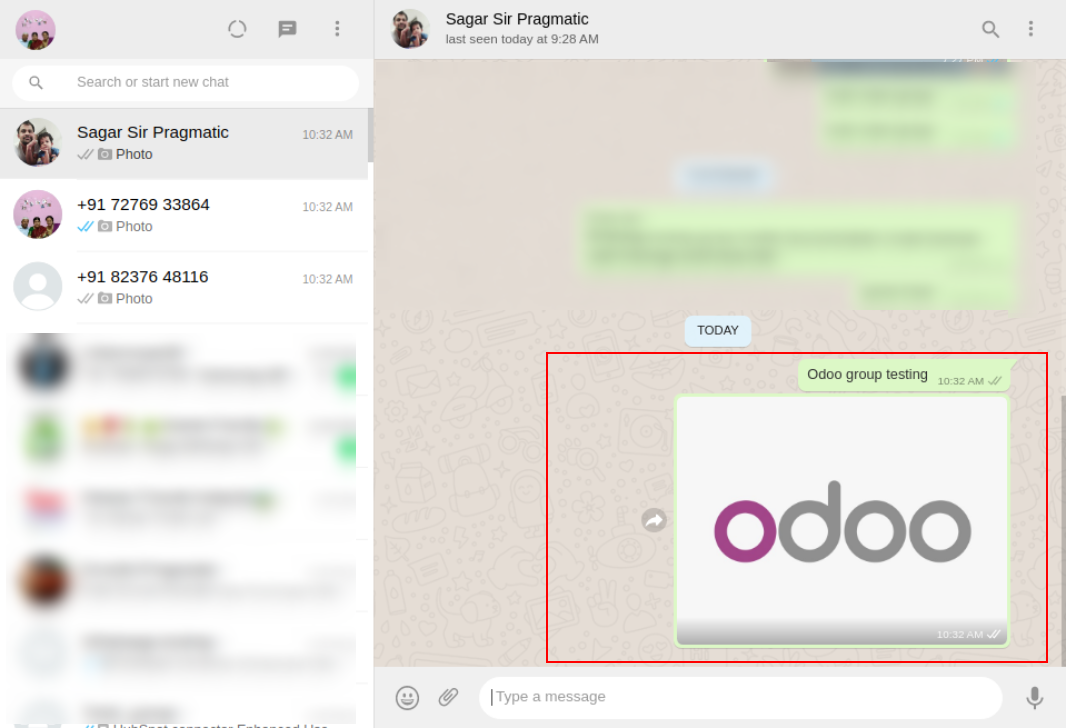Click the search magnifier in sidebar search box

36,82
